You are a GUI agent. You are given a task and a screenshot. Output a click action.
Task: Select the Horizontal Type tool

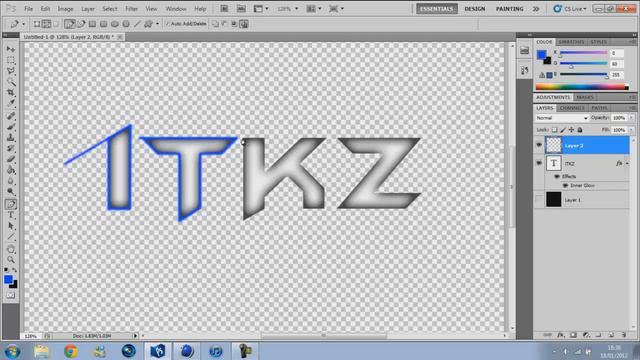tap(11, 215)
